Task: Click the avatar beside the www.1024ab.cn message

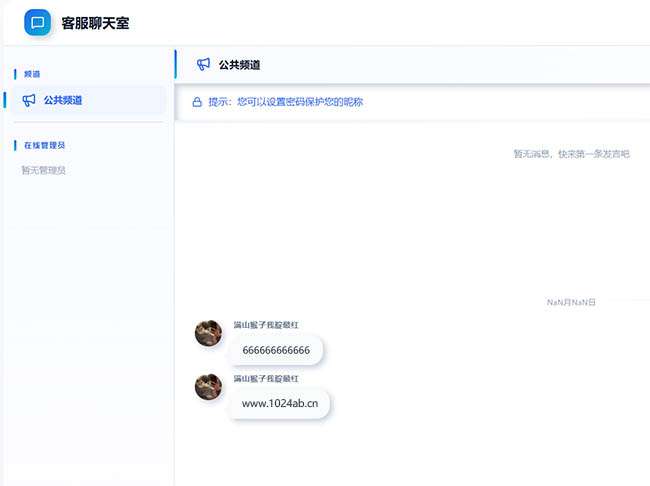Action: pyautogui.click(x=209, y=387)
